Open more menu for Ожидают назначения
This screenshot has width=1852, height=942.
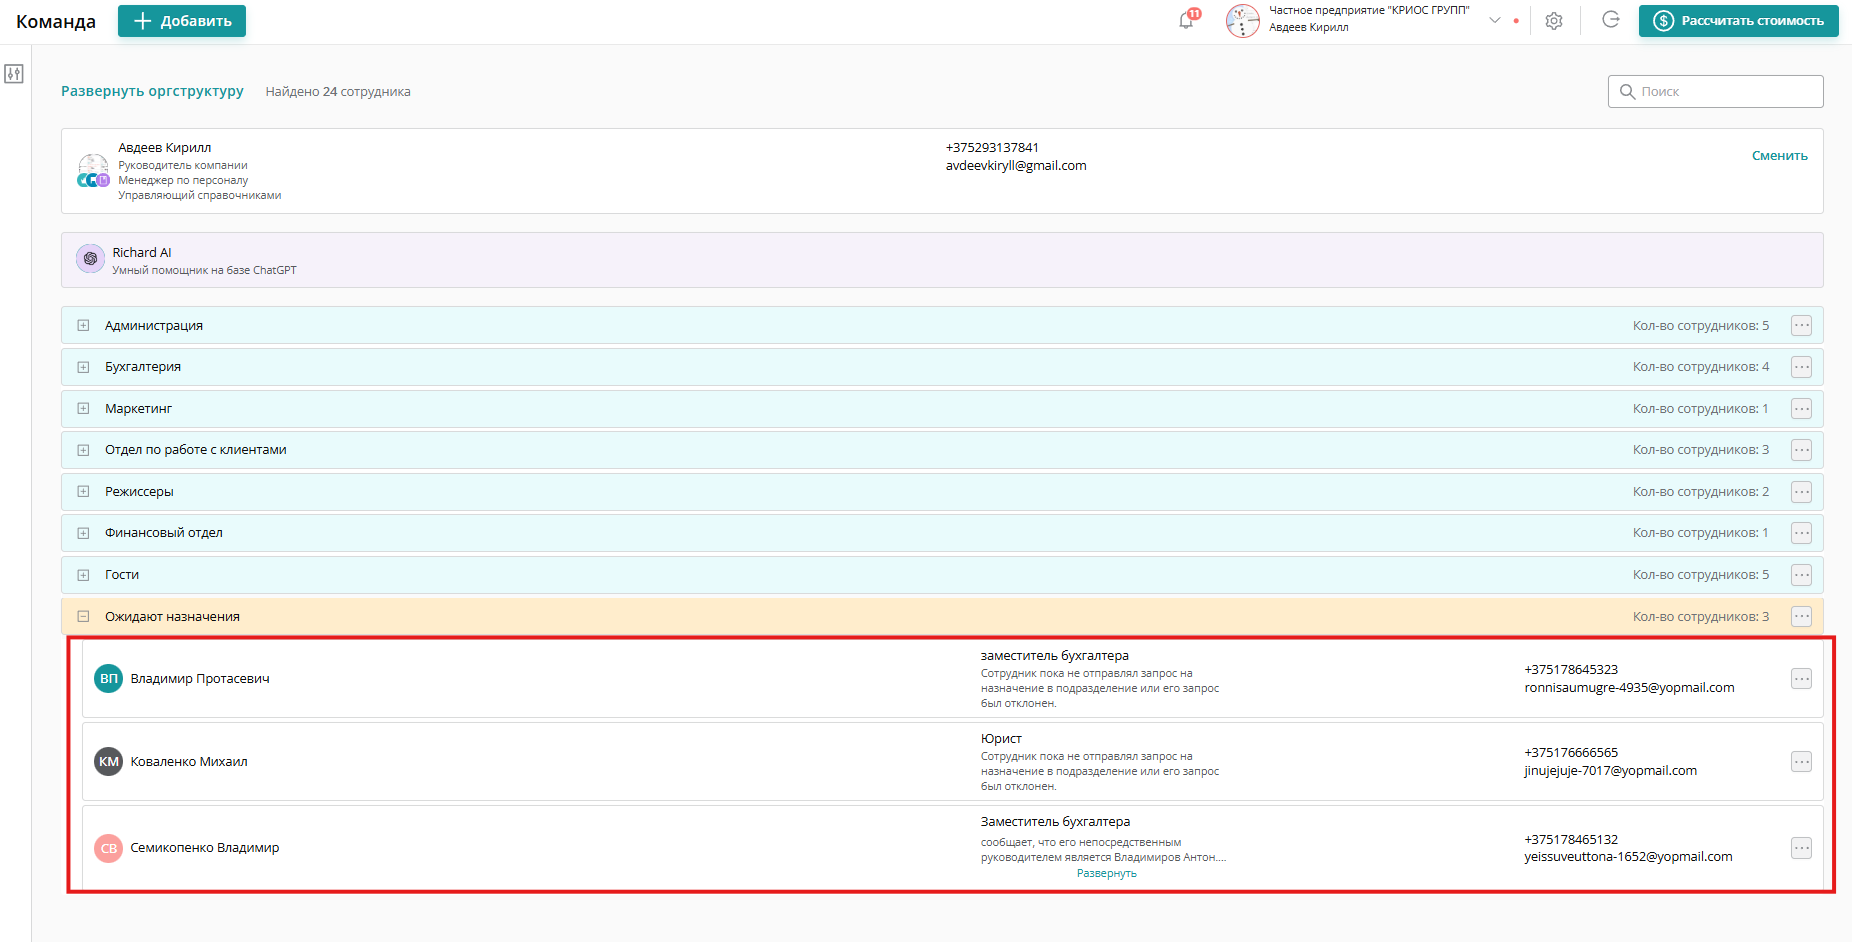(1801, 617)
